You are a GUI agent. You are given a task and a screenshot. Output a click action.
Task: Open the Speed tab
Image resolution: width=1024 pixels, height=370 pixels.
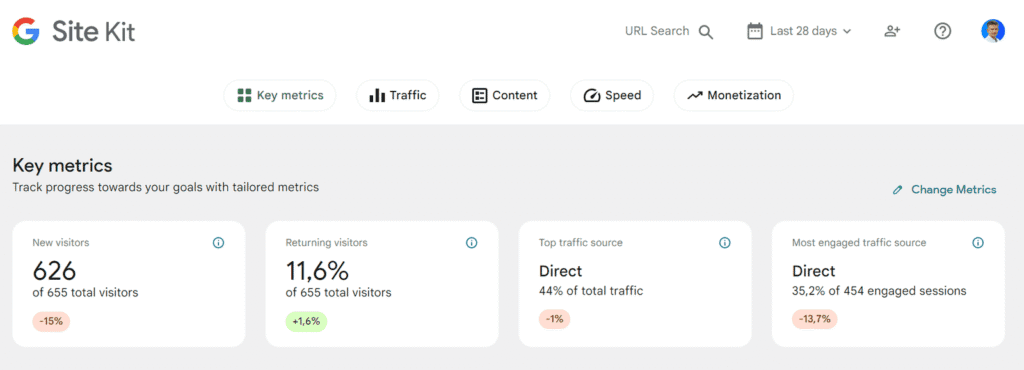(x=612, y=96)
